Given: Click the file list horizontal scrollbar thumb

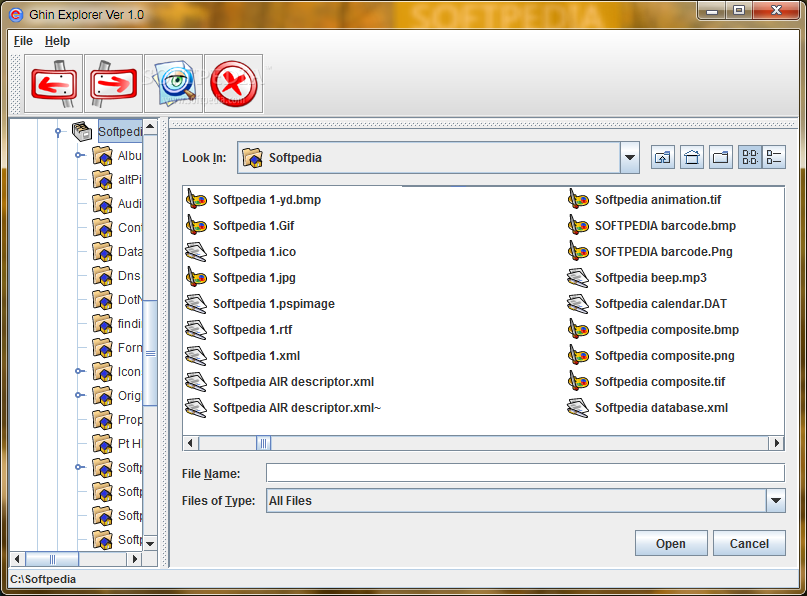Looking at the screenshot, I should click(264, 443).
